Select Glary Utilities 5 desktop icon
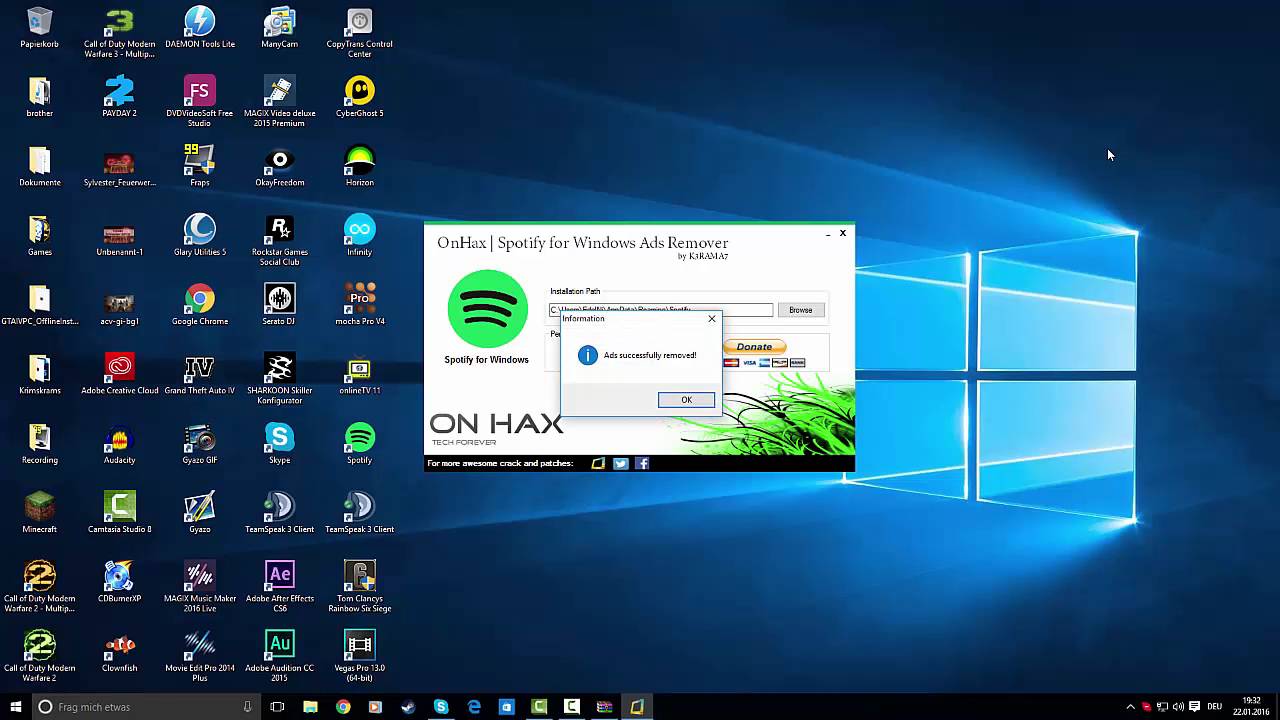 [200, 236]
